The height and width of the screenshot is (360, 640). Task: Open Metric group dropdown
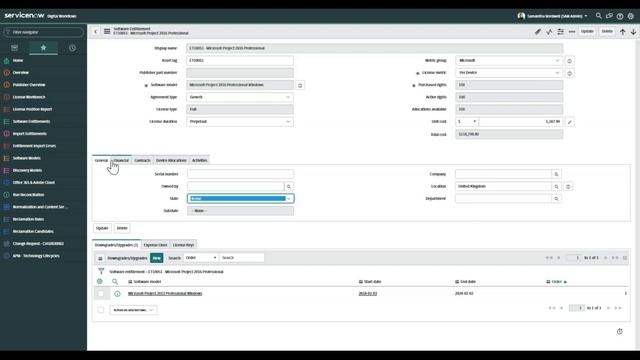click(509, 60)
